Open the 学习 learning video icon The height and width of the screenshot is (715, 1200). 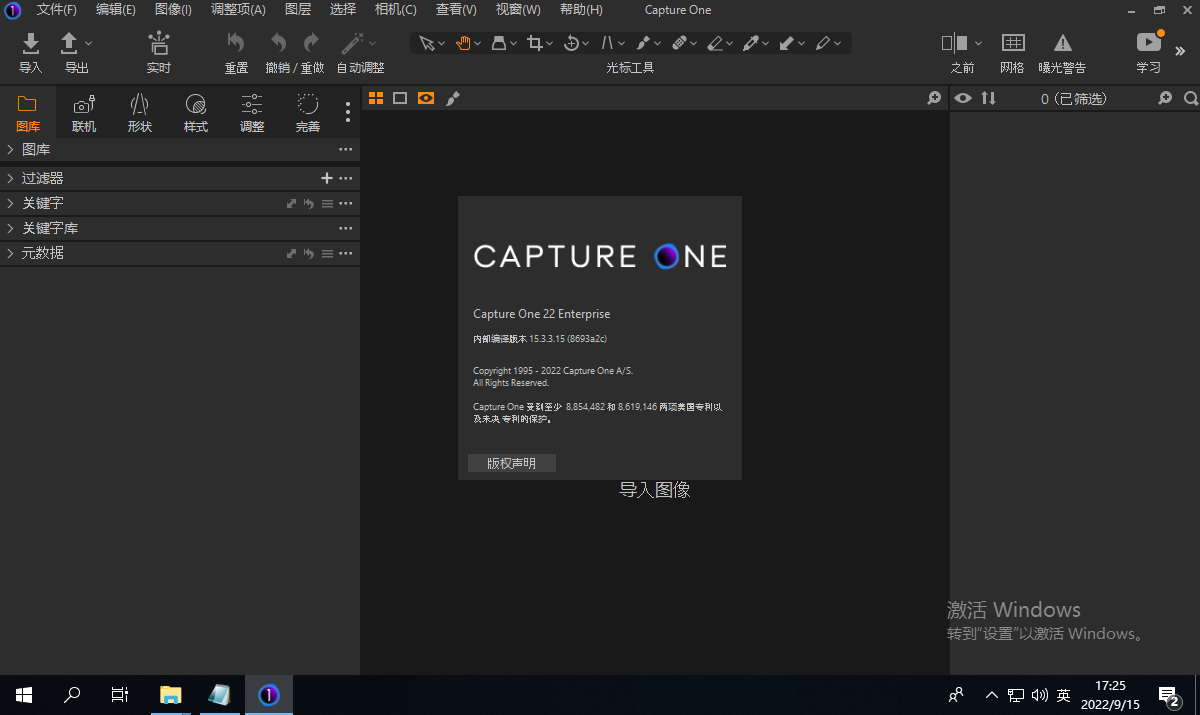pyautogui.click(x=1149, y=42)
